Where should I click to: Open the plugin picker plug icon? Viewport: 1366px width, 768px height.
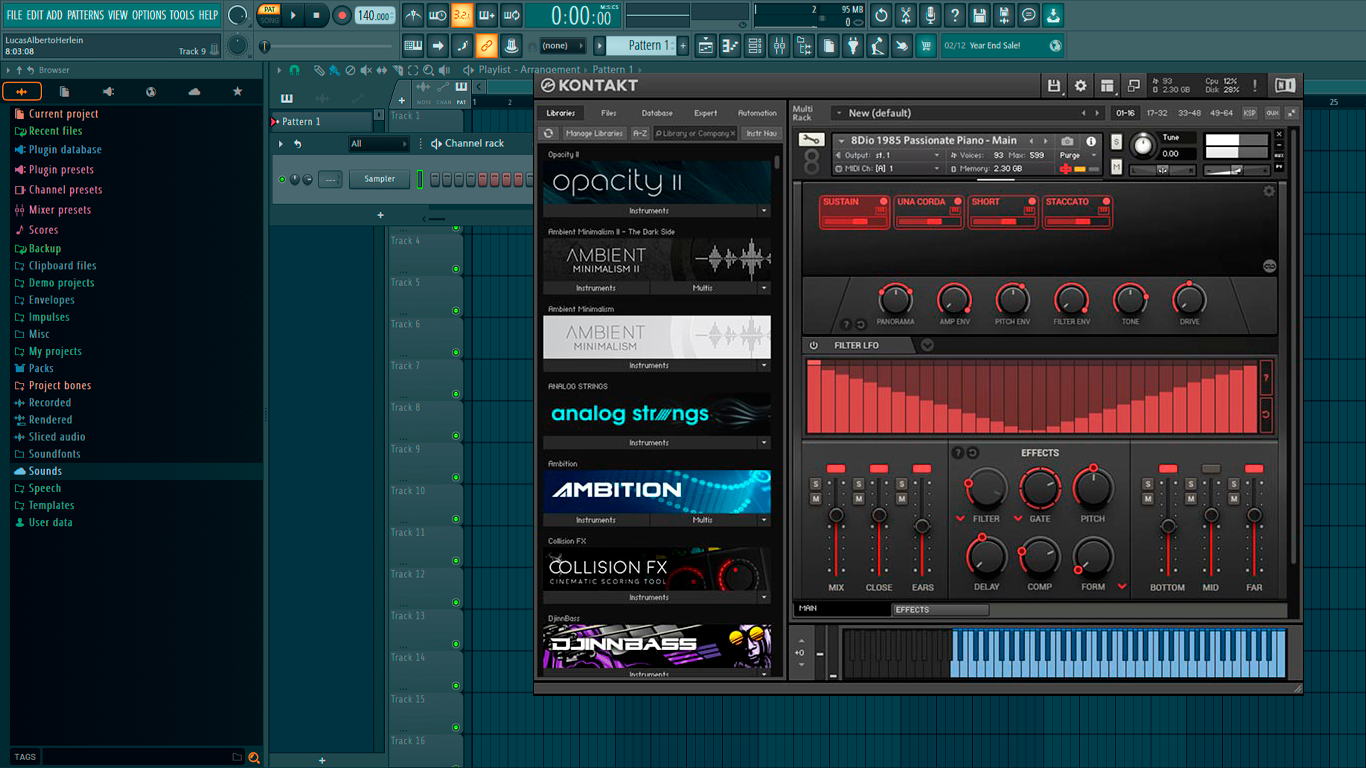[x=853, y=46]
